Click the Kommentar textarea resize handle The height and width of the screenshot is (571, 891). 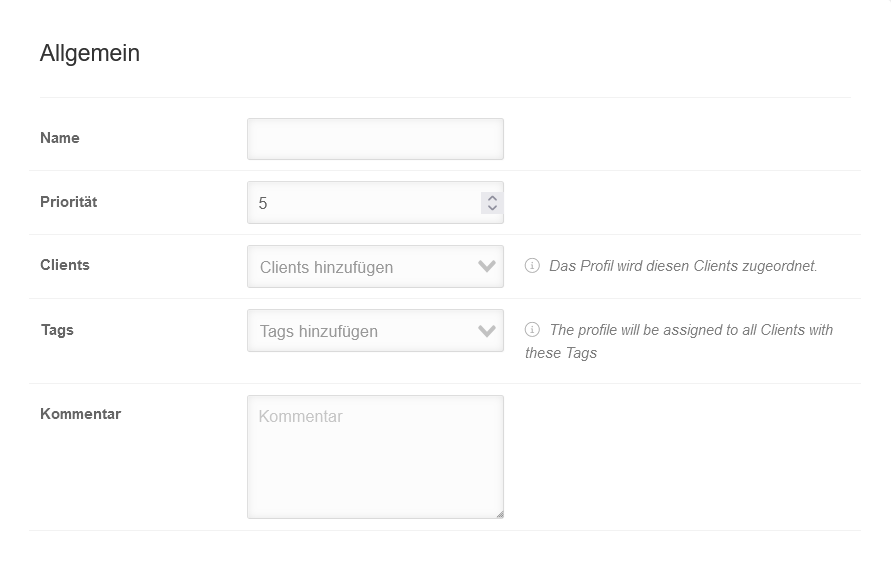[x=499, y=514]
